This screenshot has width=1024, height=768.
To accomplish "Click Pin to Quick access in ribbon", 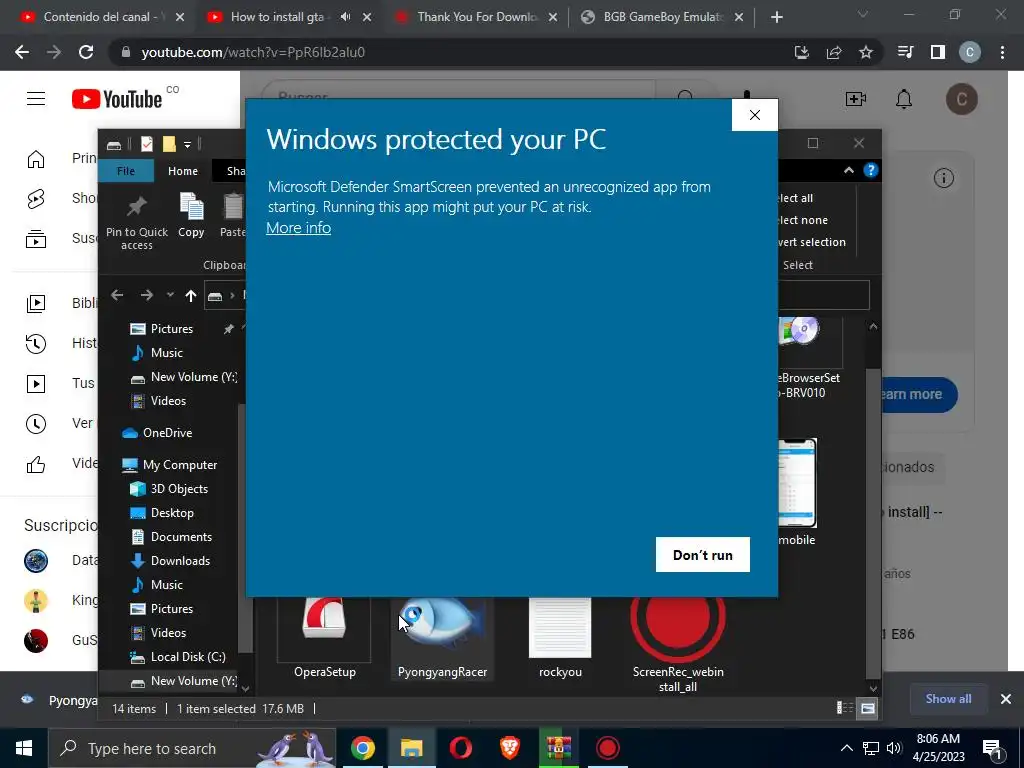I will 136,222.
